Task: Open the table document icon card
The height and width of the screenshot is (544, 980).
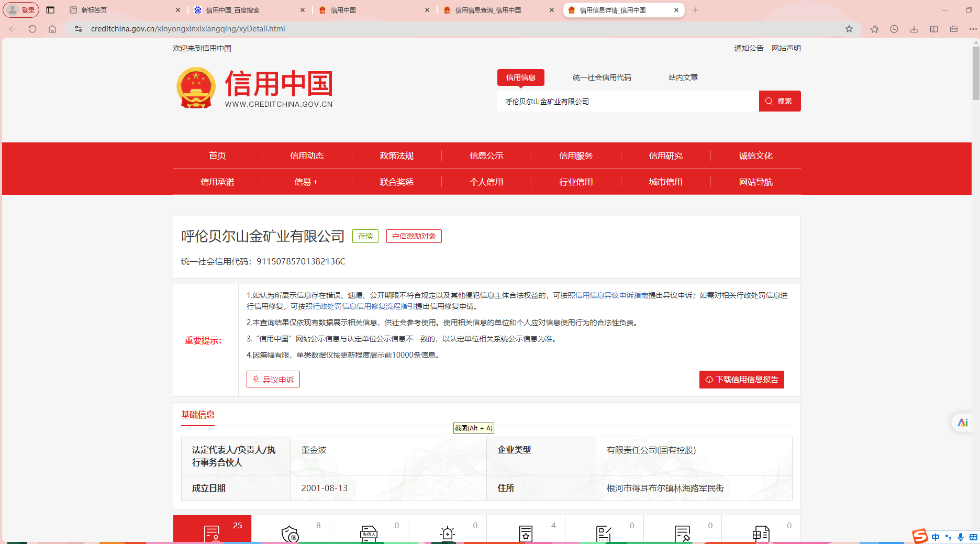Action: point(761,528)
